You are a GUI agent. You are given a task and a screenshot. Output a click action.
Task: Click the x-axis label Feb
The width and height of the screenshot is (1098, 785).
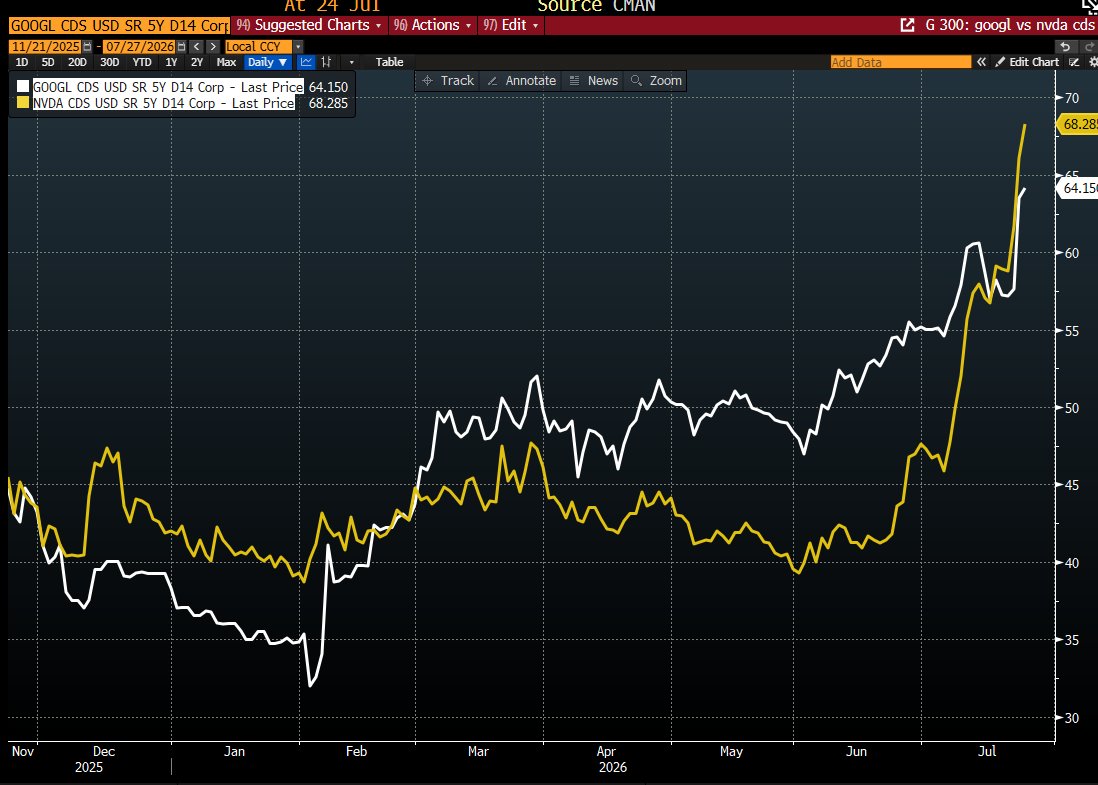tap(356, 751)
